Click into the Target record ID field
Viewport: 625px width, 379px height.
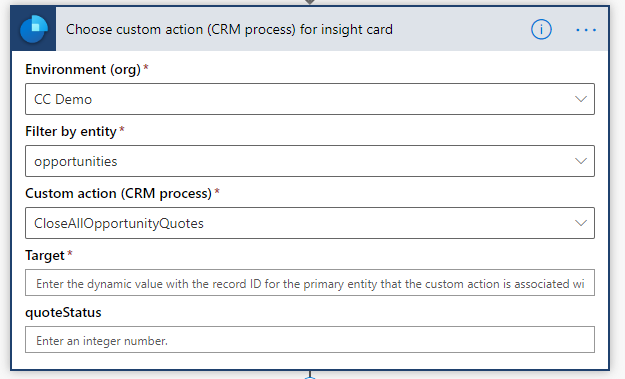[310, 283]
